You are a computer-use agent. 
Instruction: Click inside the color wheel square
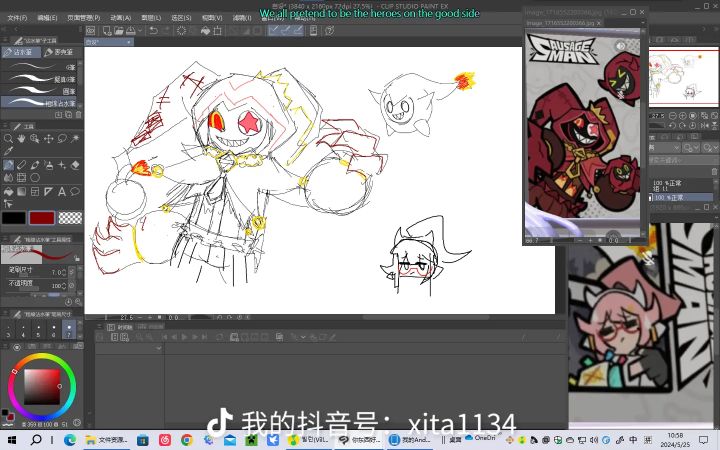pos(42,387)
